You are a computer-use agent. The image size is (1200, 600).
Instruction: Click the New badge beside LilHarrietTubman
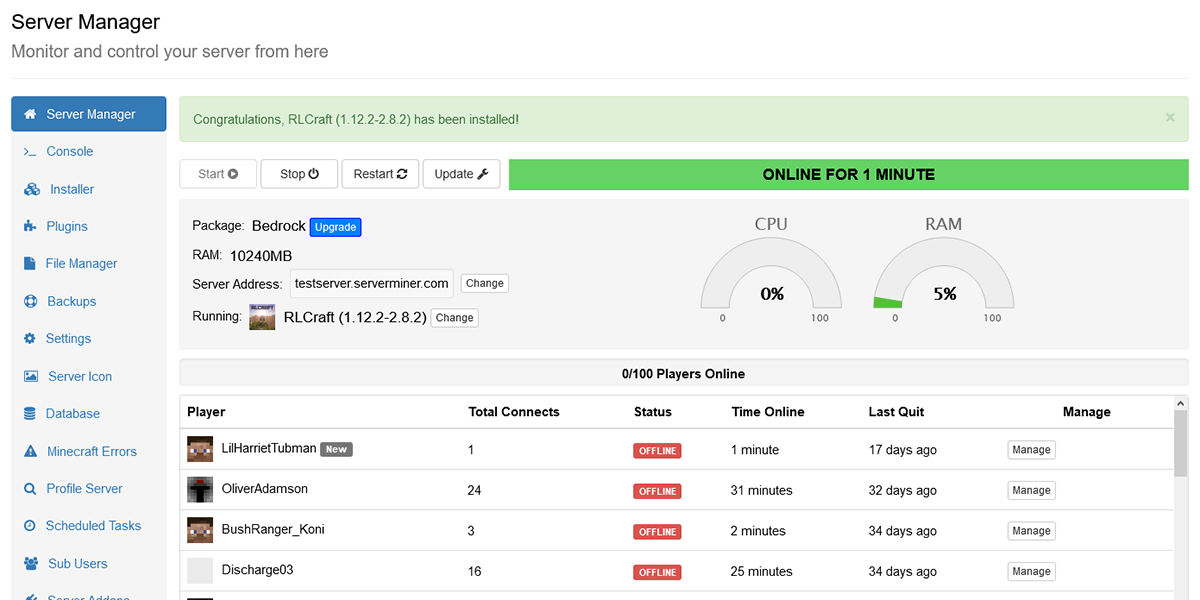336,449
